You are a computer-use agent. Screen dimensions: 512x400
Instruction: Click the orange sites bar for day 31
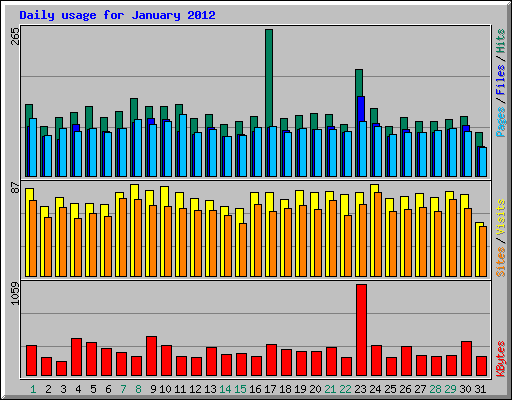(x=483, y=251)
